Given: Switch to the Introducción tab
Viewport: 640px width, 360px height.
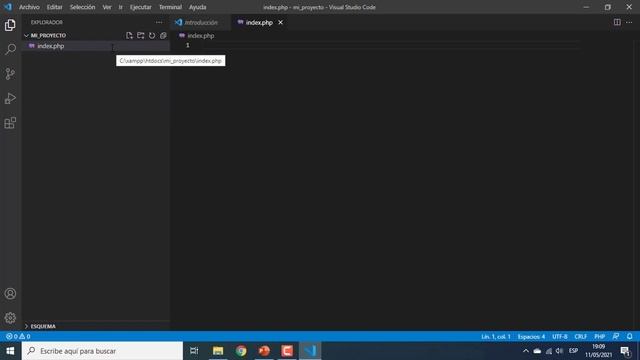Looking at the screenshot, I should point(200,22).
